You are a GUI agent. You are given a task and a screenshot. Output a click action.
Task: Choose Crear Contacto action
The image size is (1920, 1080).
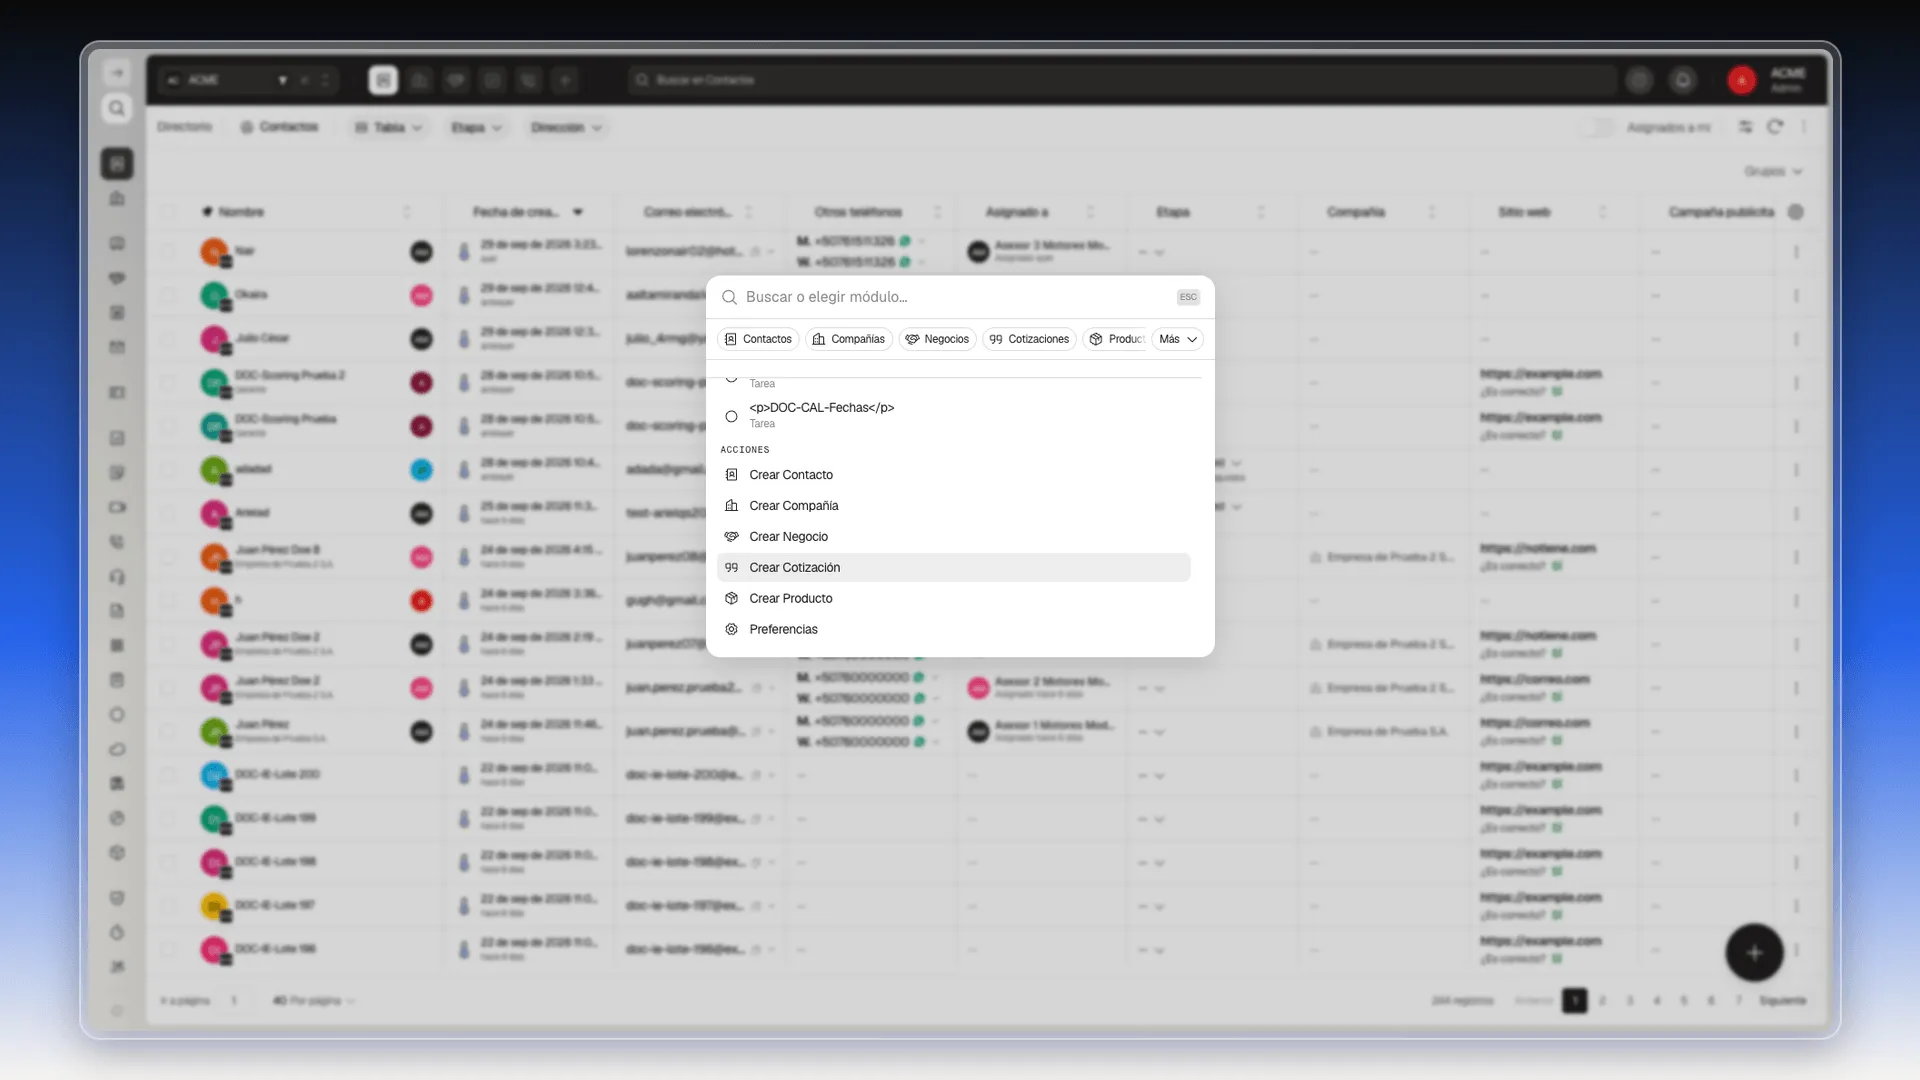click(x=954, y=475)
